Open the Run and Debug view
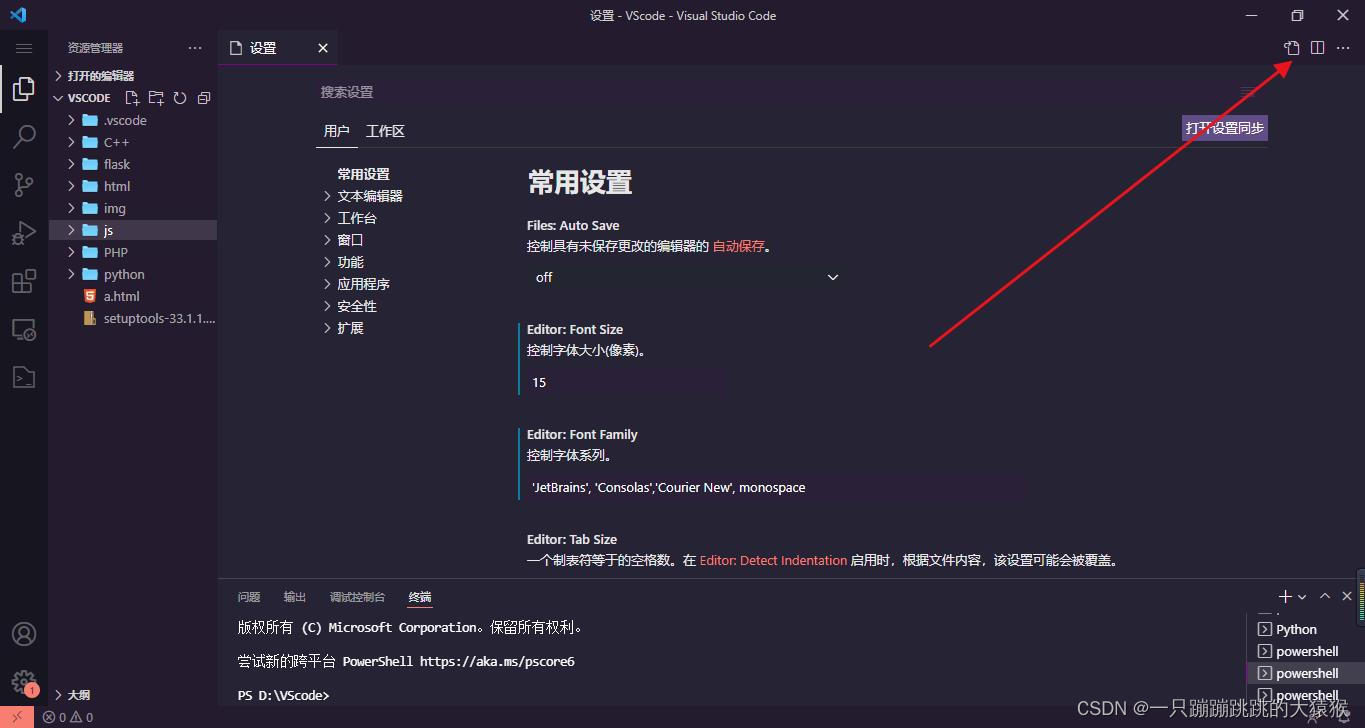Screen dimensions: 1365x728 tap(24, 233)
